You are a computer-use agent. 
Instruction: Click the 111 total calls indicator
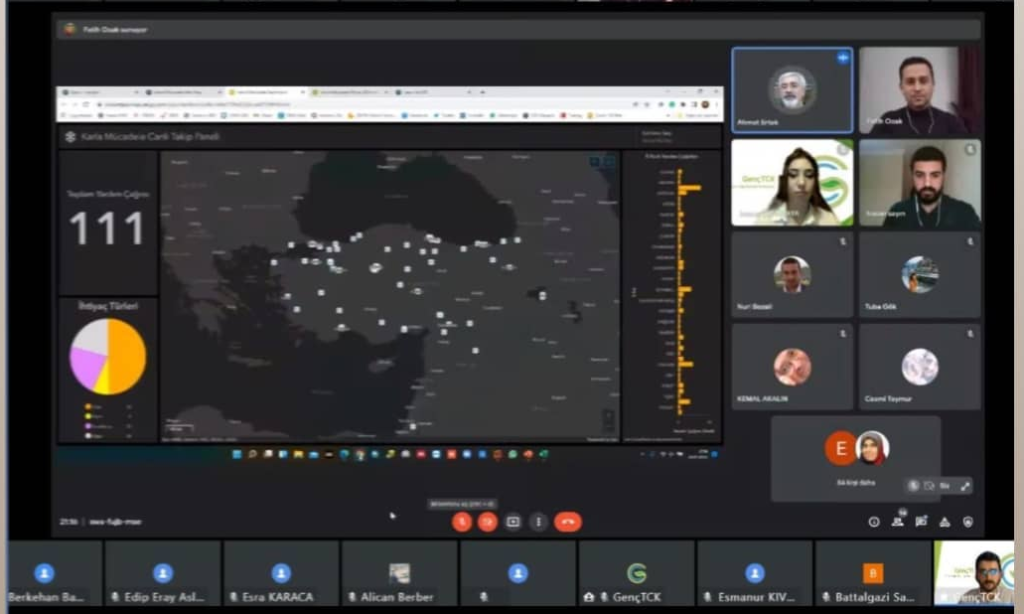click(107, 228)
